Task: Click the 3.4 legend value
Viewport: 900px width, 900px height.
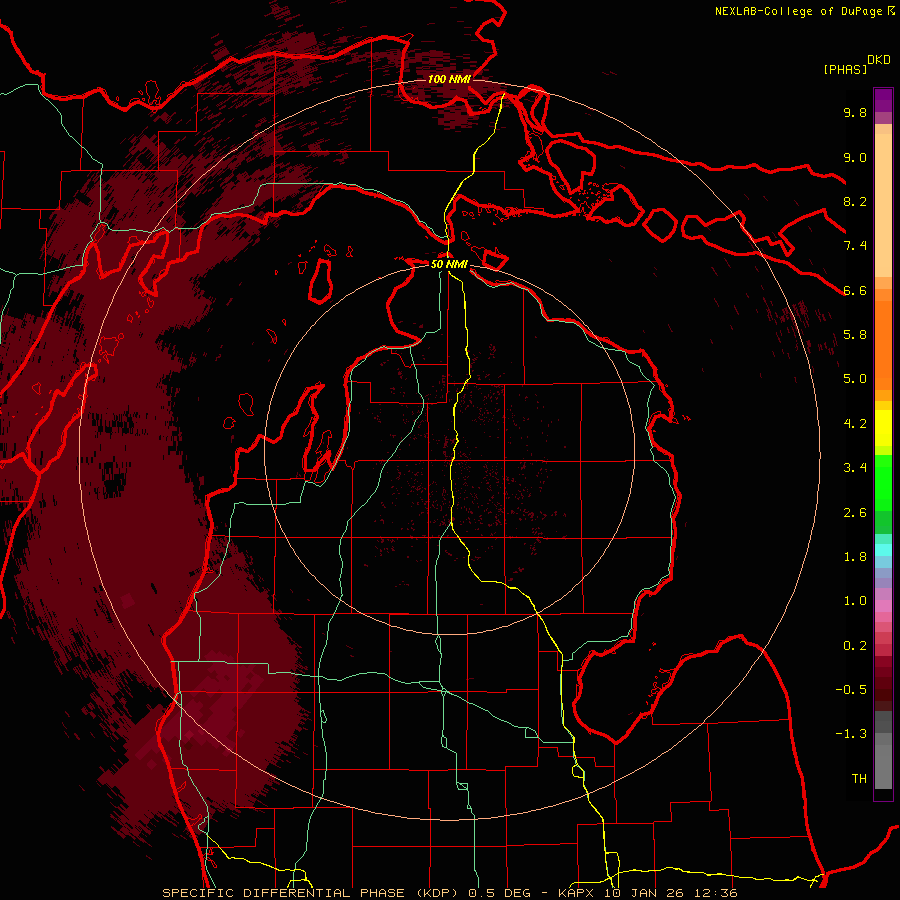Action: 855,468
